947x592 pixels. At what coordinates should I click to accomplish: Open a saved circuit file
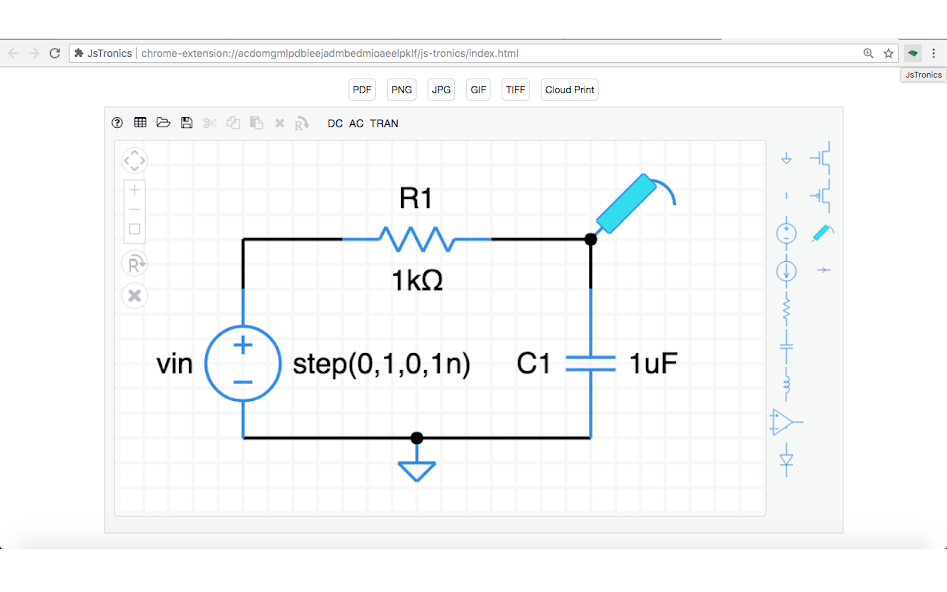click(x=163, y=122)
